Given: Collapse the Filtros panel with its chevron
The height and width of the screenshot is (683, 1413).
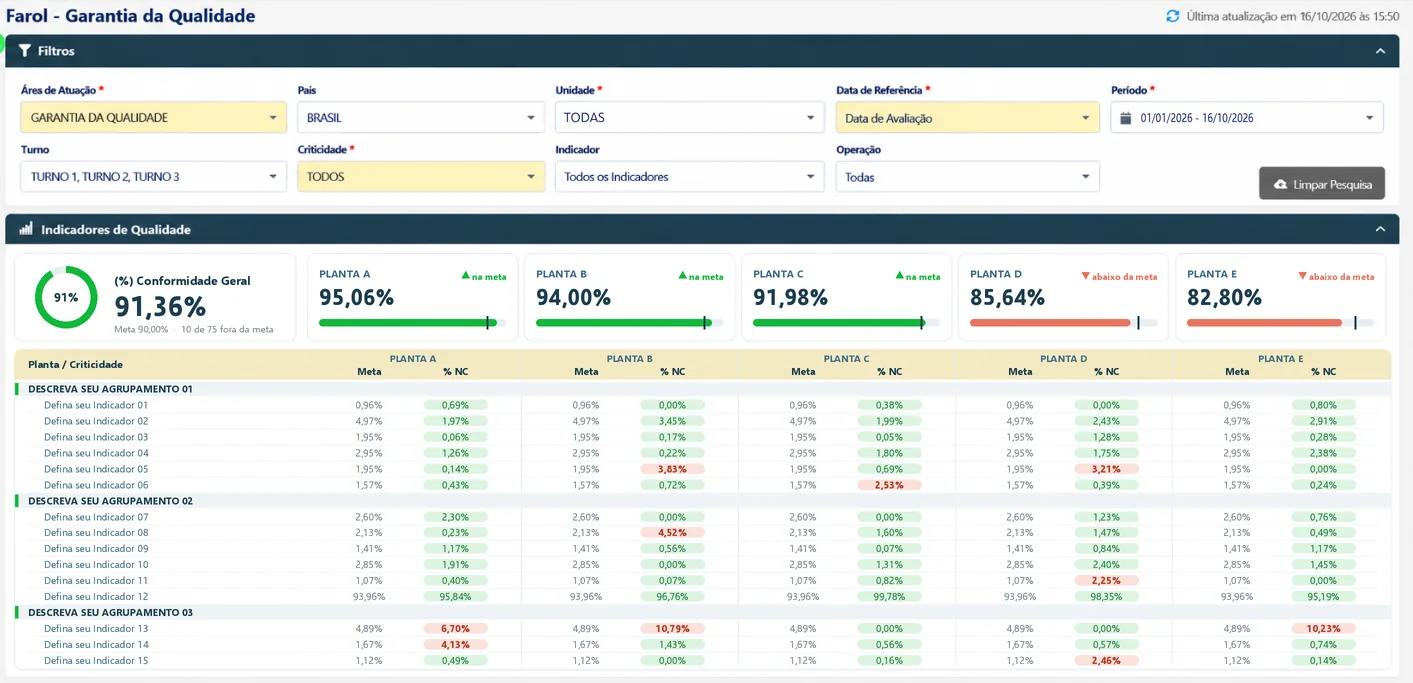Looking at the screenshot, I should 1380,51.
